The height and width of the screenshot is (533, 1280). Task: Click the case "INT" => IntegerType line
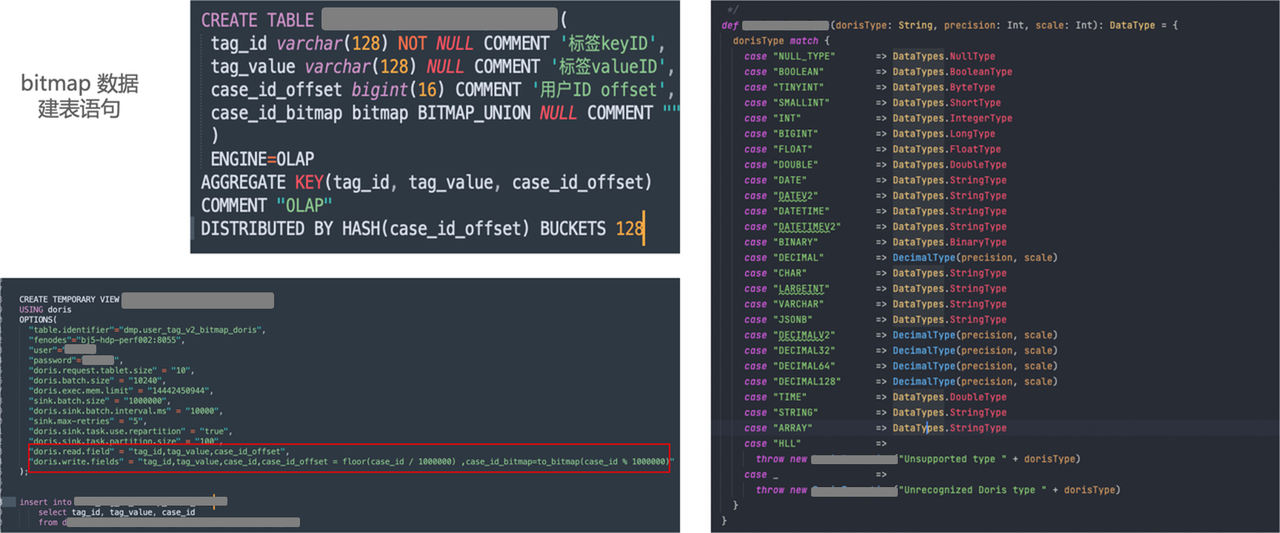pos(878,118)
